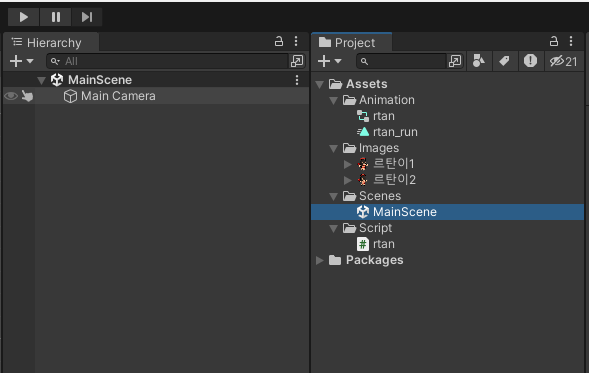Image resolution: width=589 pixels, height=373 pixels.
Task: Open the Project create (+) dropdown
Action: point(329,61)
